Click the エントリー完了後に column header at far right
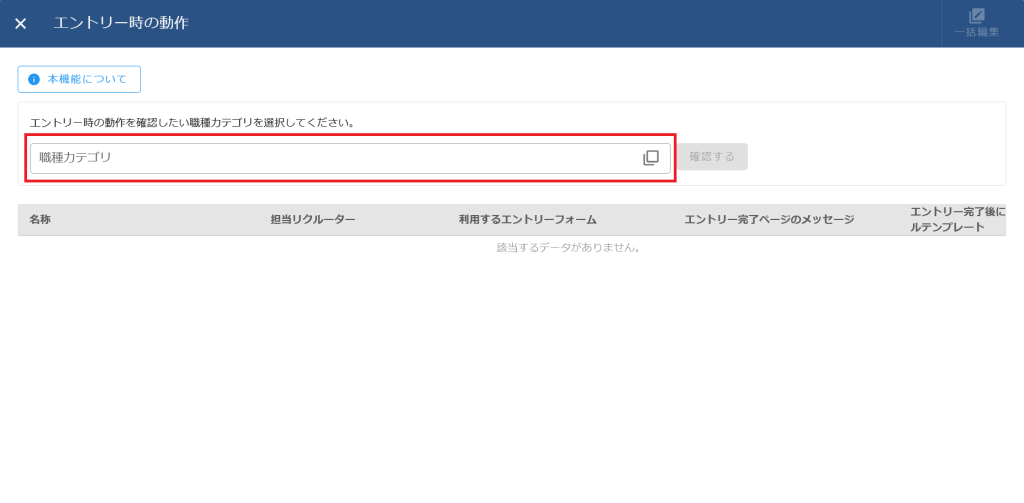Screen dimensions: 1024x503 click(x=956, y=219)
